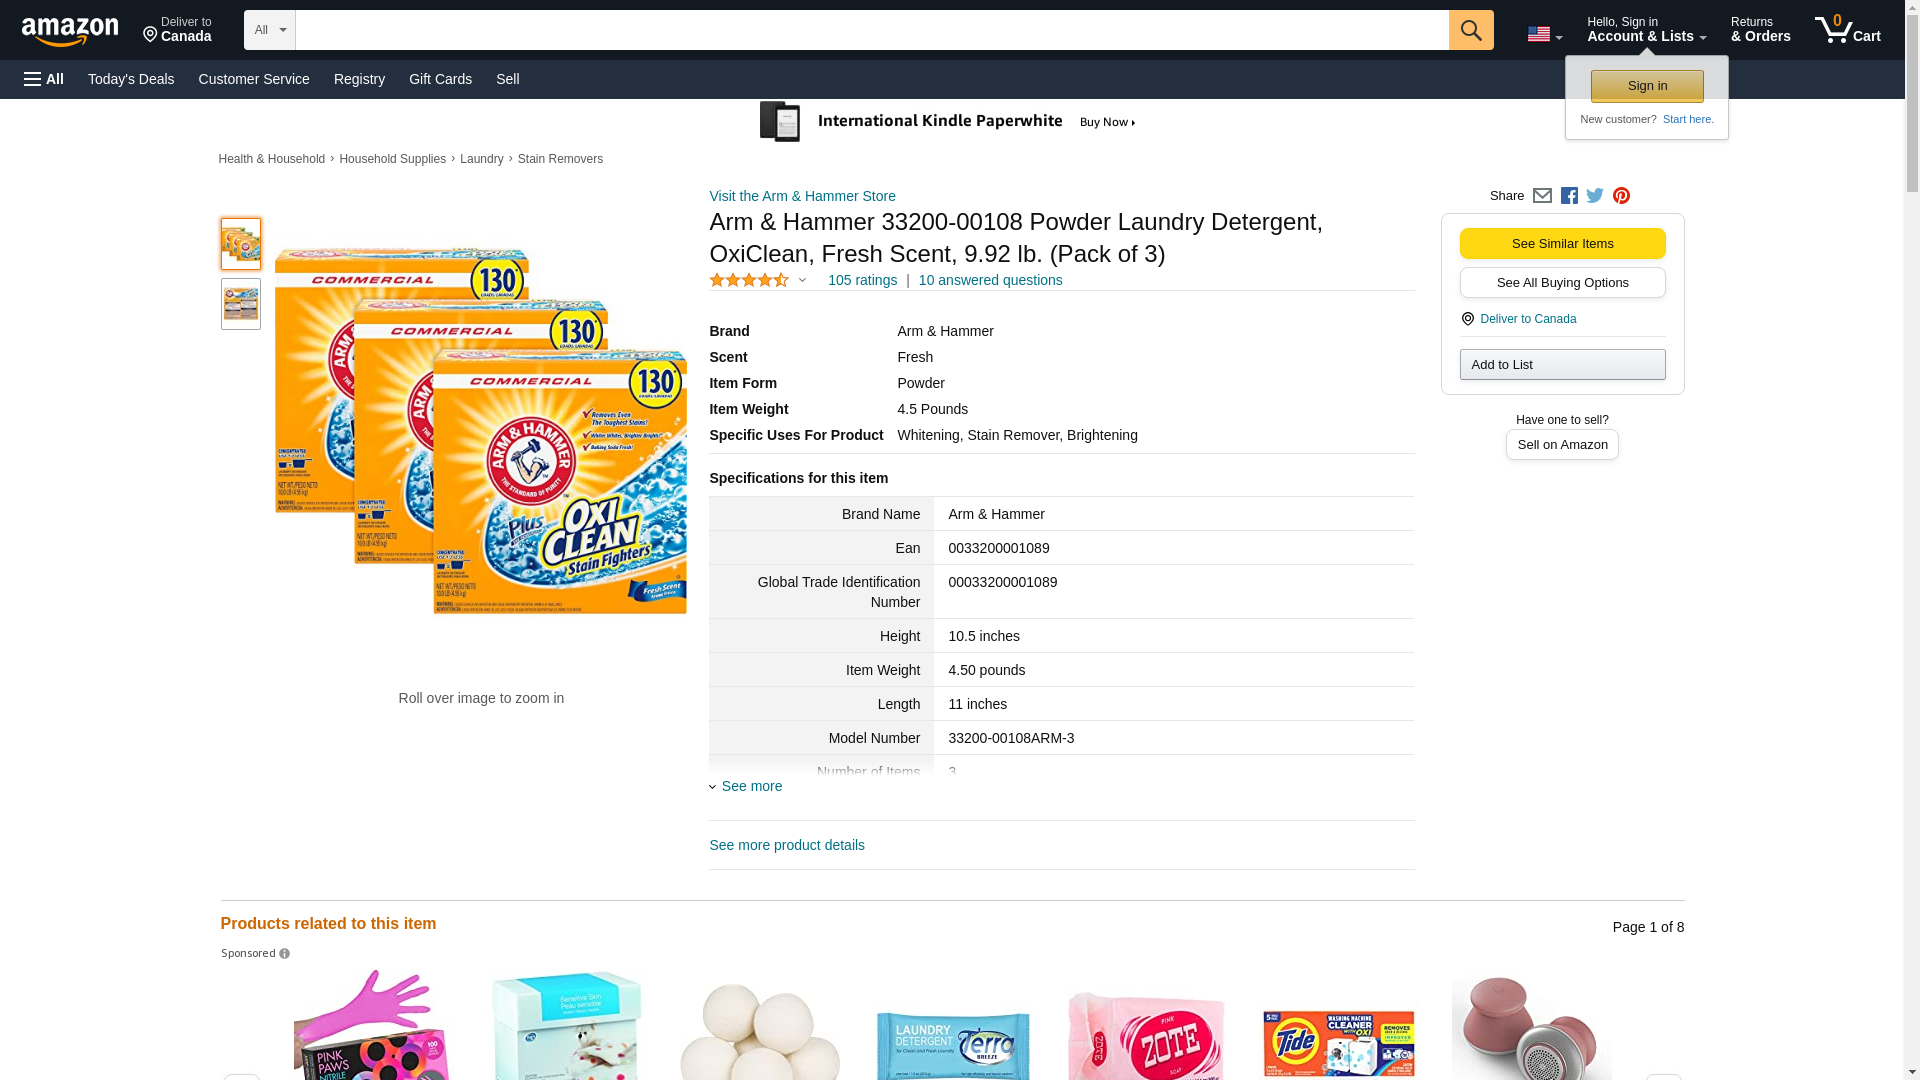Viewport: 1920px width, 1080px height.
Task: Open the All hamburger menu
Action: pyautogui.click(x=44, y=79)
